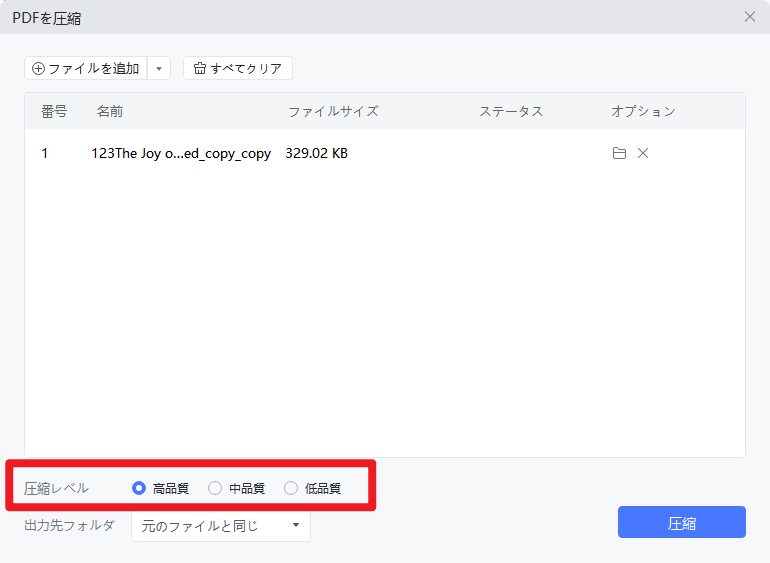Click the 329.02 KB file size cell
The image size is (770, 563).
tap(316, 153)
